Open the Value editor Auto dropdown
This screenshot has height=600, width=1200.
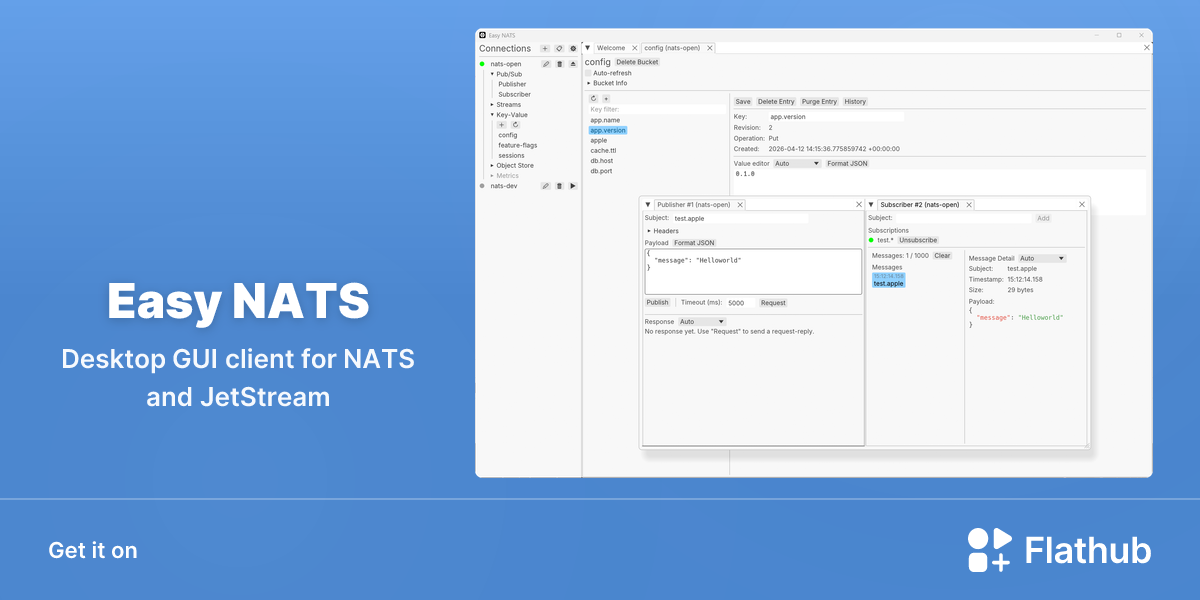797,163
